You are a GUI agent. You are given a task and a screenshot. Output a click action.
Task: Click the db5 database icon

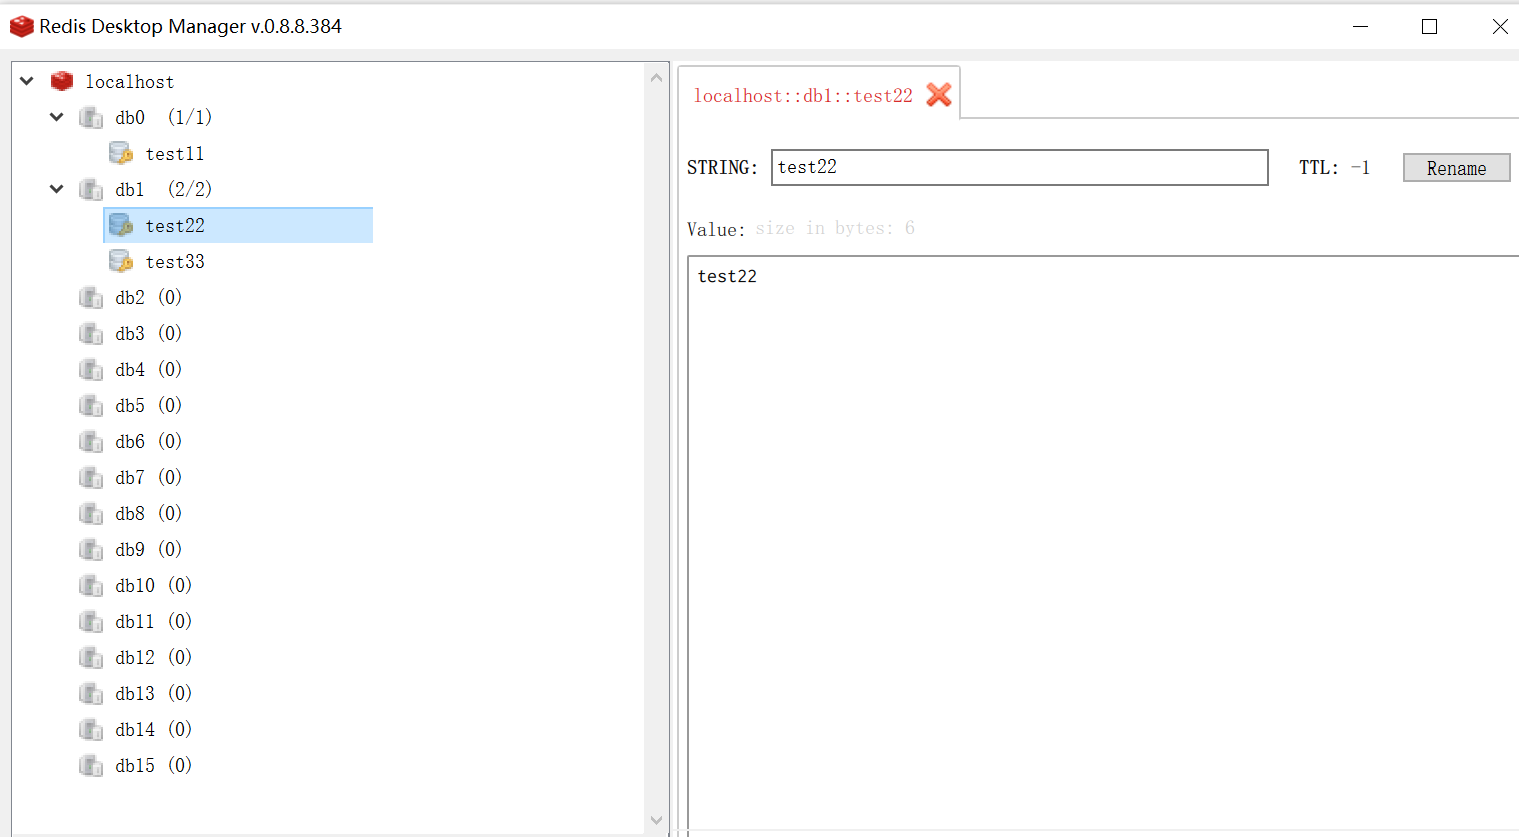coord(91,406)
